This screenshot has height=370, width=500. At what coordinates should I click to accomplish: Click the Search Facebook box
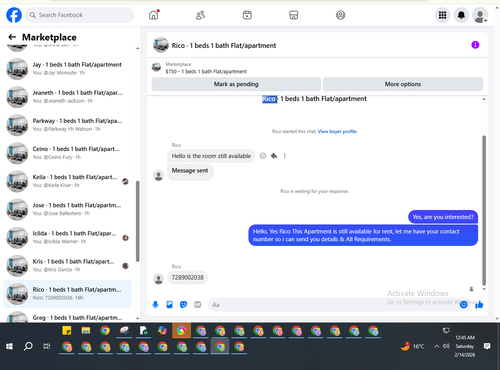point(80,15)
